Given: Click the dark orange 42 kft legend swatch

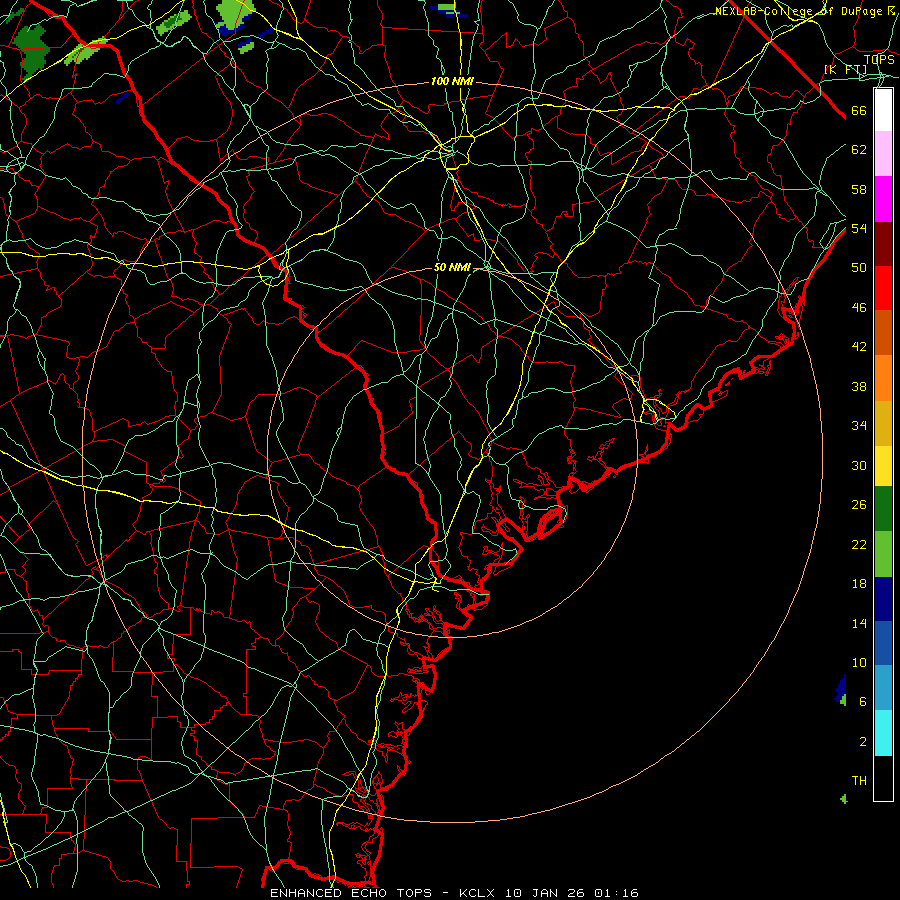Looking at the screenshot, I should pyautogui.click(x=883, y=333).
